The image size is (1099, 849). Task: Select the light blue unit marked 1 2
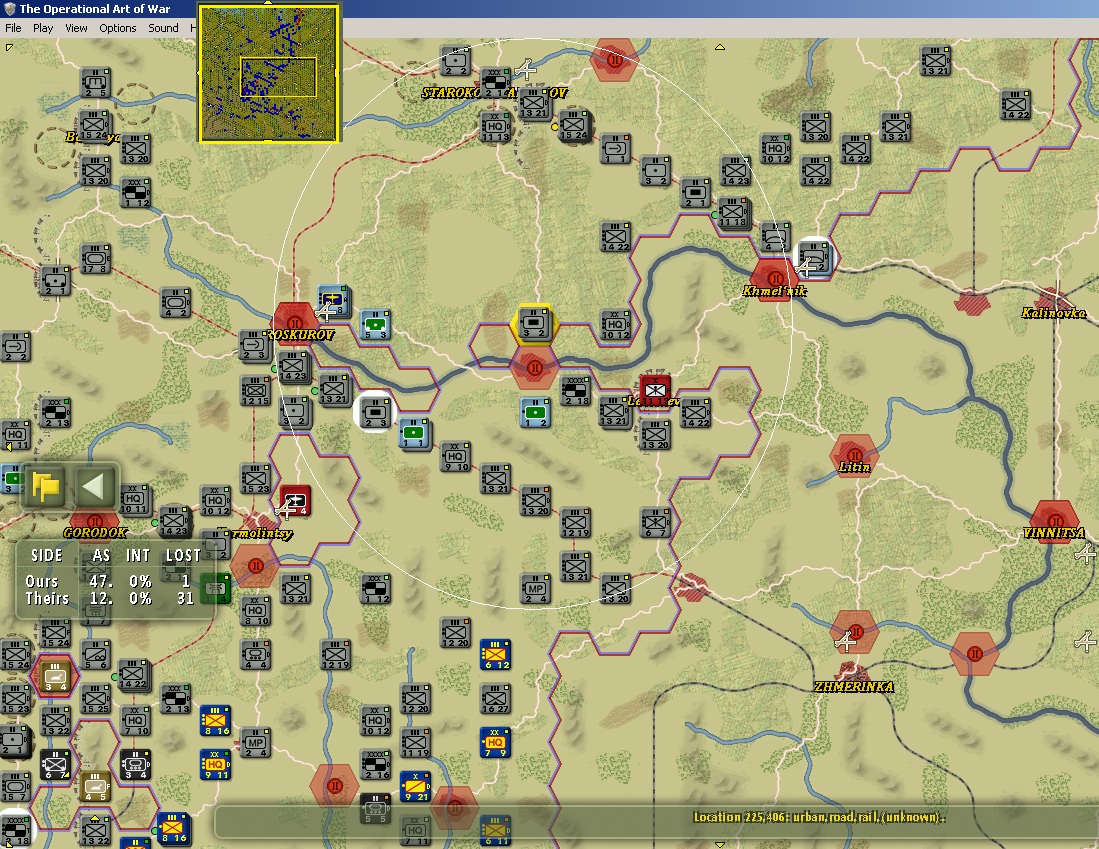coord(535,412)
